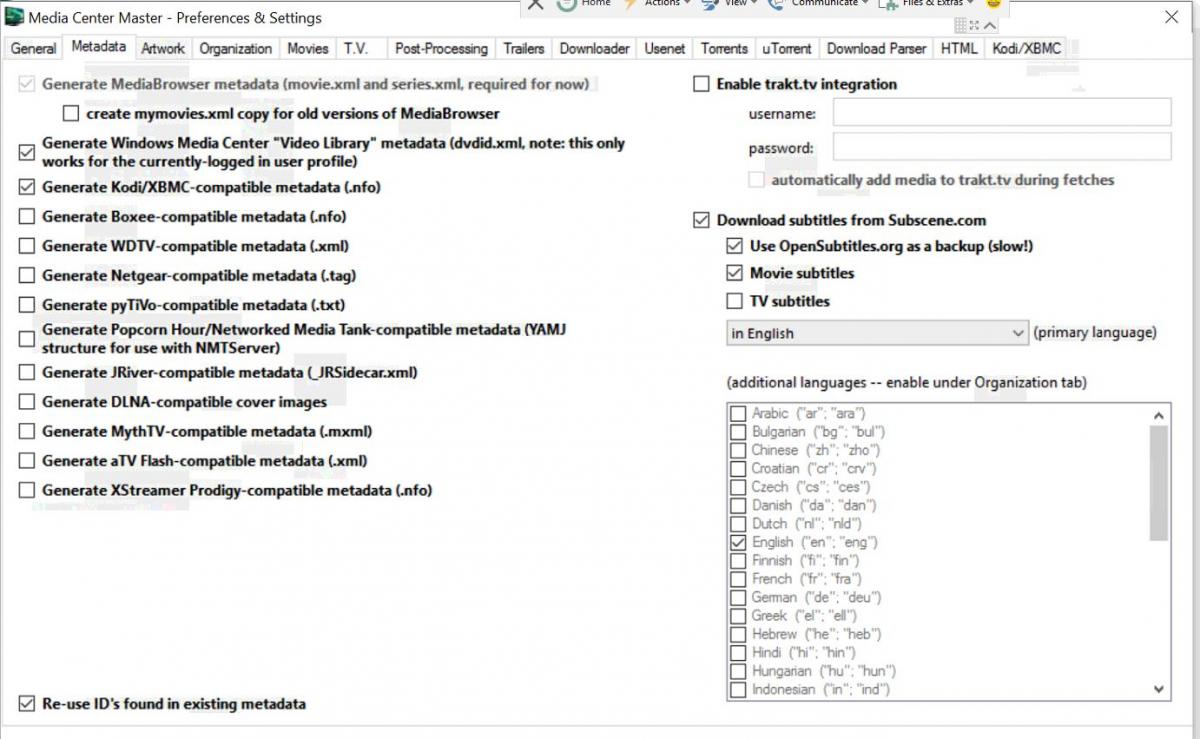This screenshot has width=1200, height=739.
Task: Check Generate XStreamer Prodigy-compatible metadata
Action: point(26,490)
